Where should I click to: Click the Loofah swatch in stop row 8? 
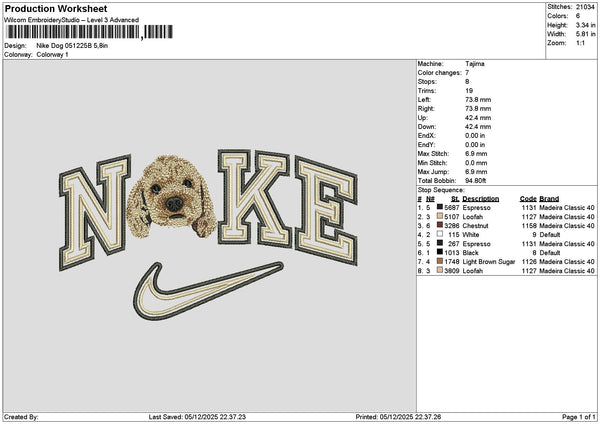click(440, 270)
